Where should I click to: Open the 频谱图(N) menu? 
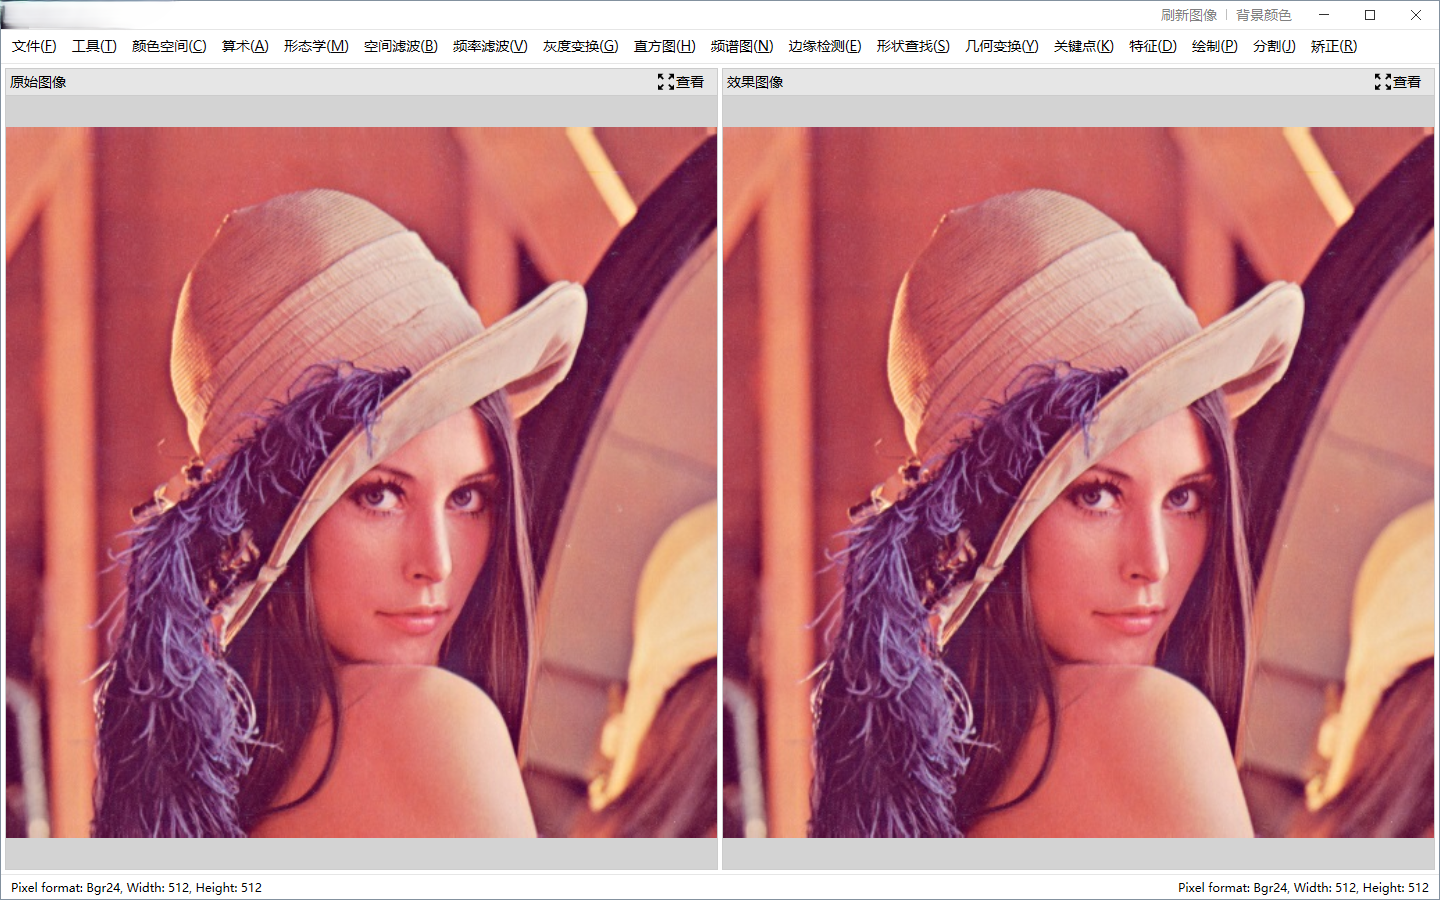point(742,46)
